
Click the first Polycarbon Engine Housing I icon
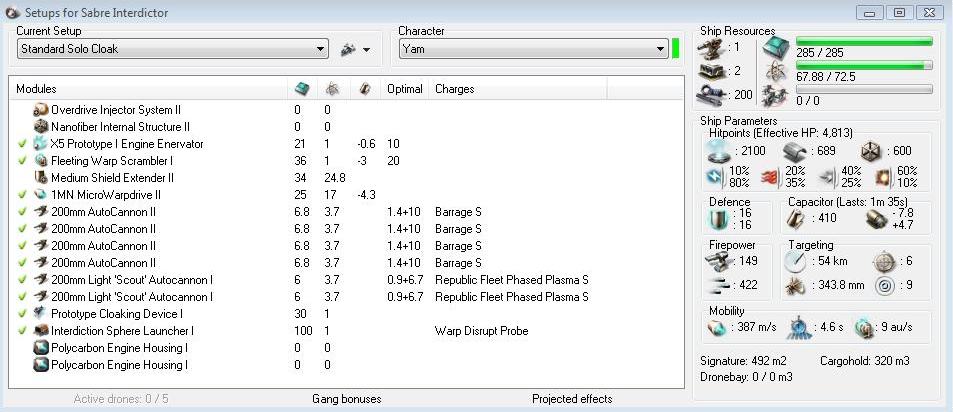[41, 348]
